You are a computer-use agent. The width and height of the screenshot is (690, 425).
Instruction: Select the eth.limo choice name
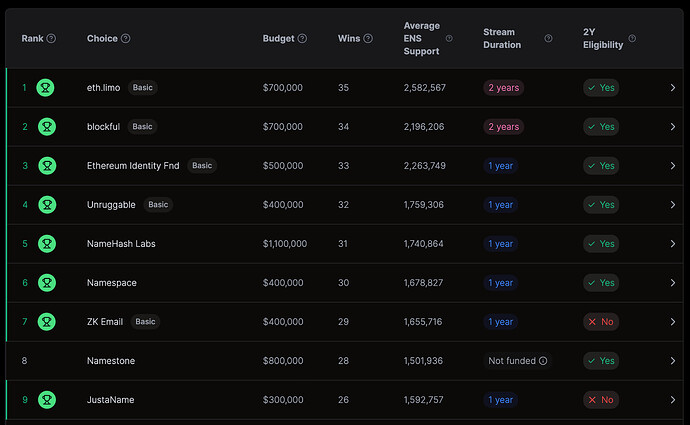103,88
